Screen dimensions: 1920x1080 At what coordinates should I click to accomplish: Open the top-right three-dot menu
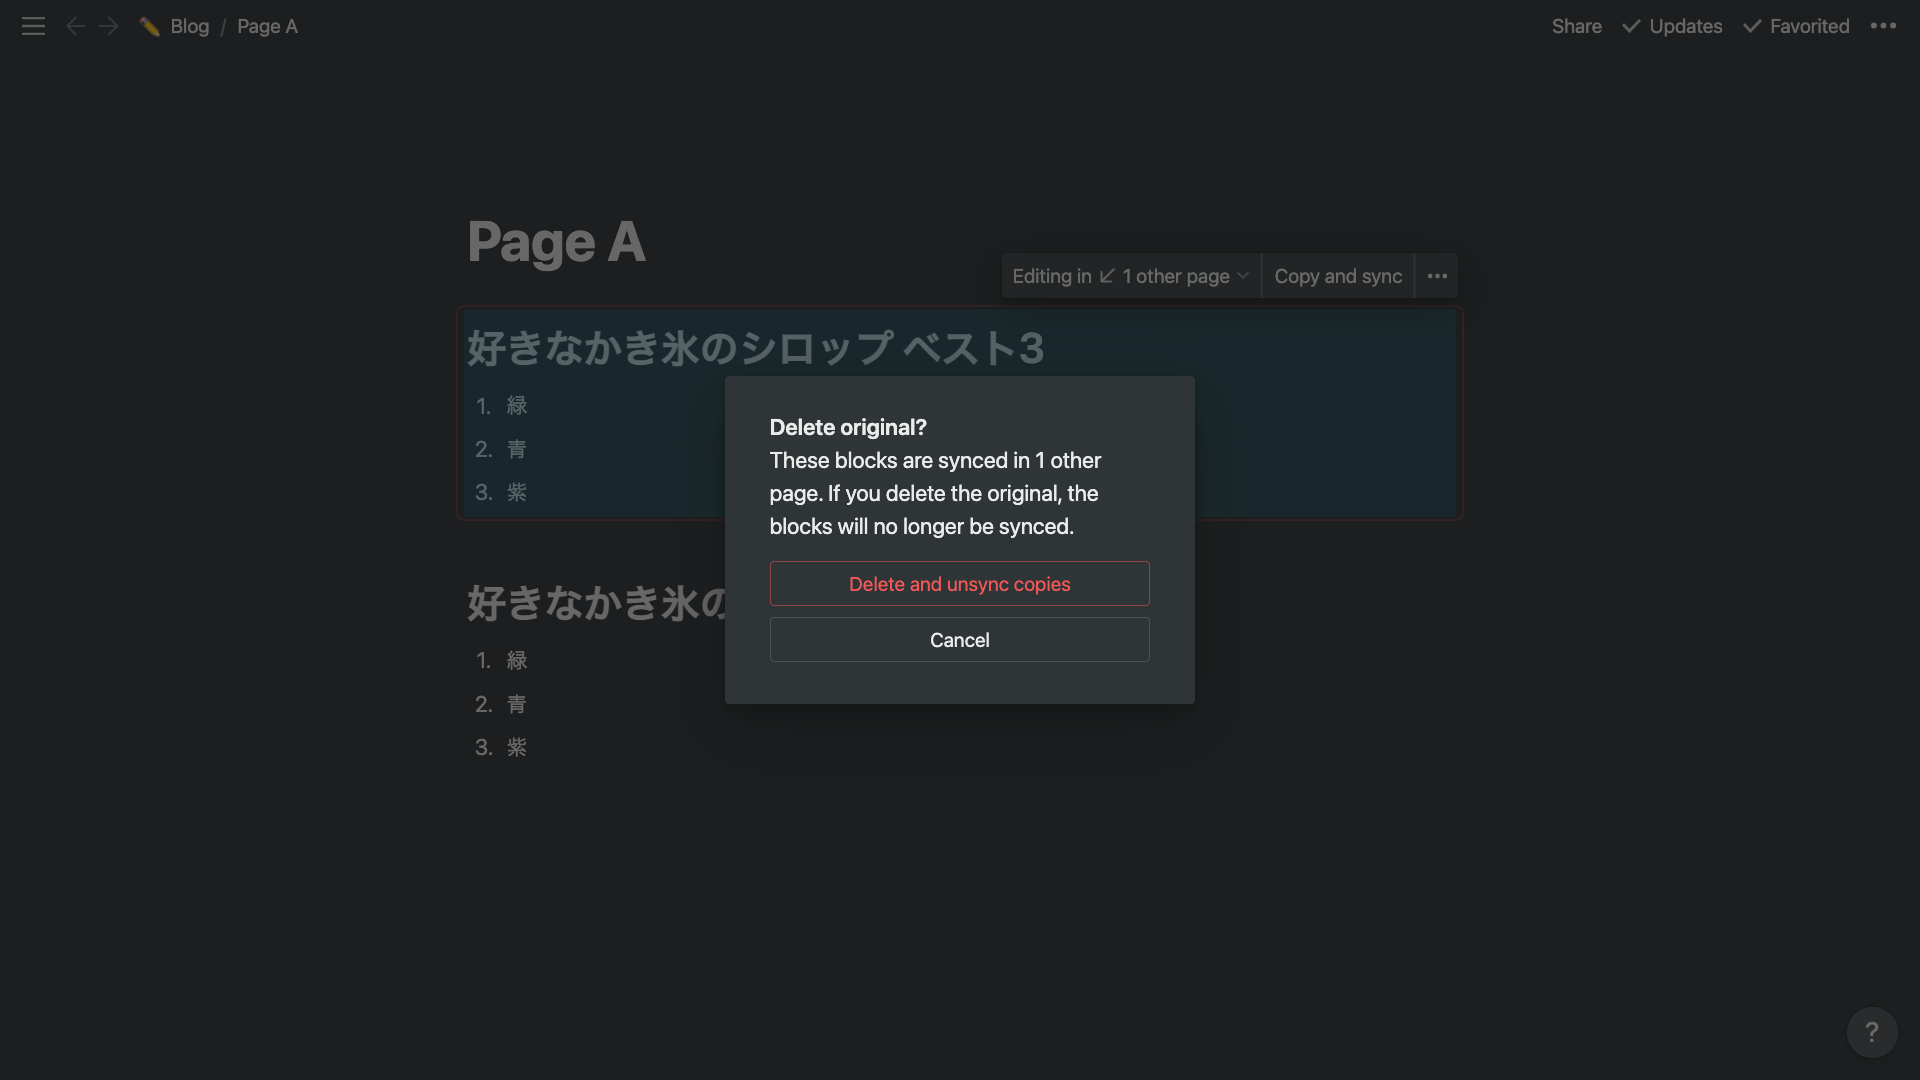click(x=1884, y=26)
